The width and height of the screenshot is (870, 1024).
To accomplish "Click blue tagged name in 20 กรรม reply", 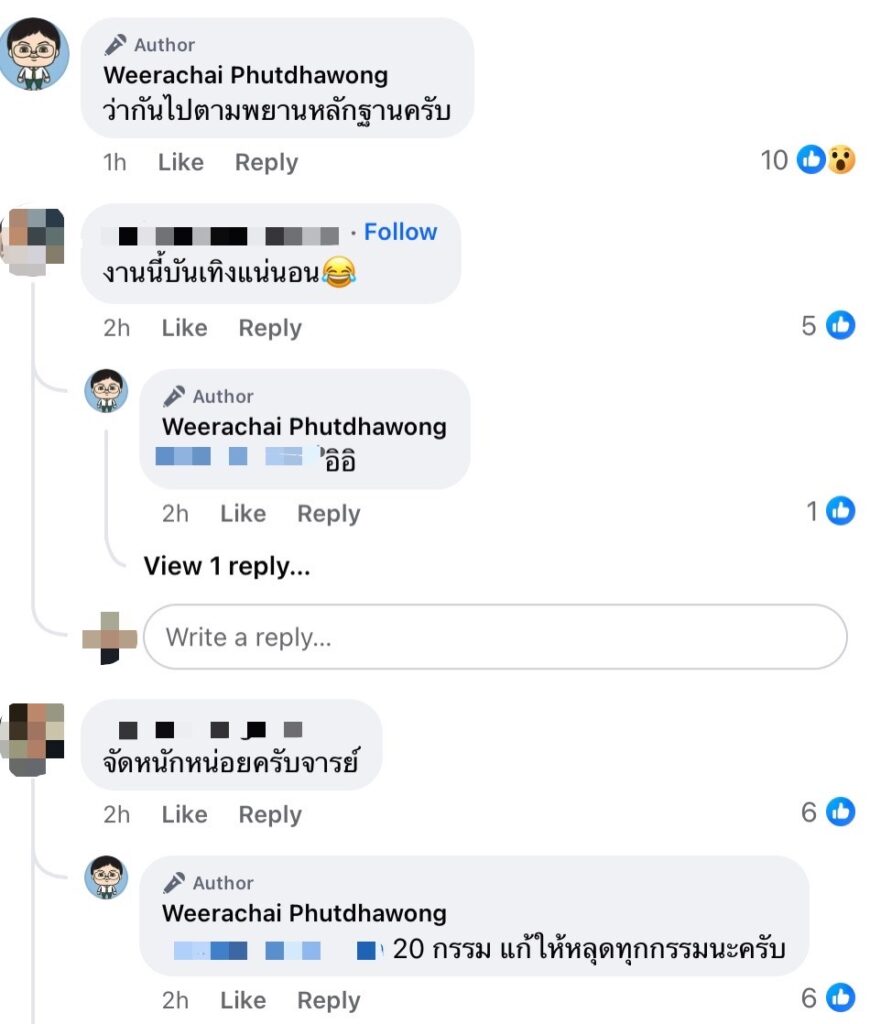I will (275, 950).
